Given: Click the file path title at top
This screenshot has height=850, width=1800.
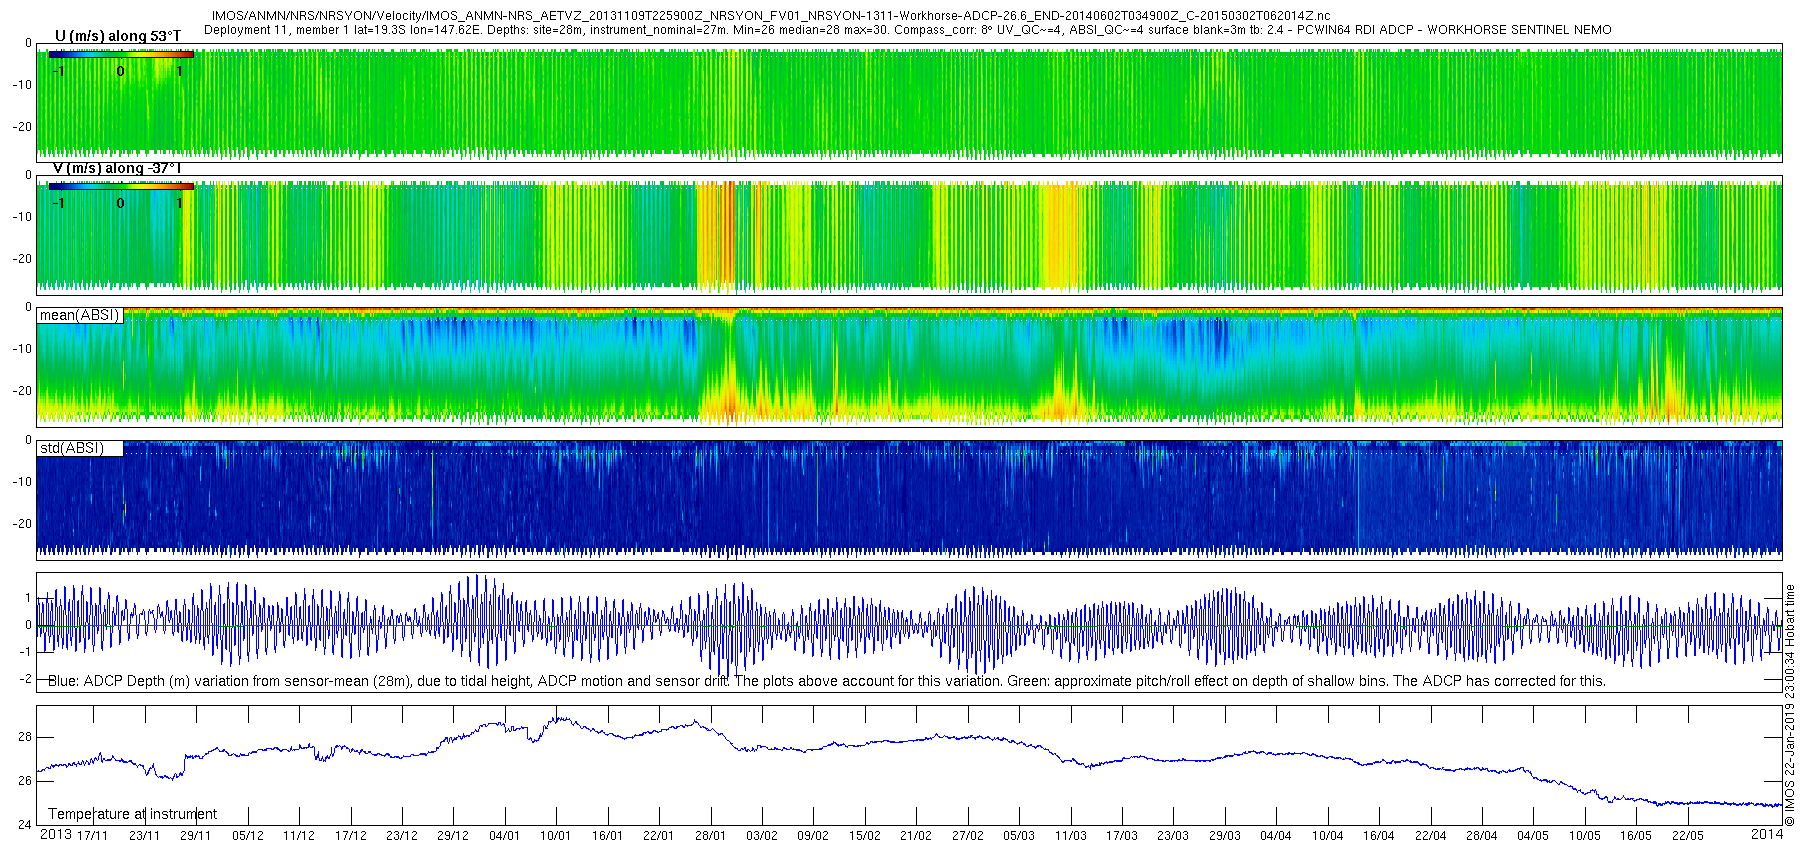Looking at the screenshot, I should [771, 16].
